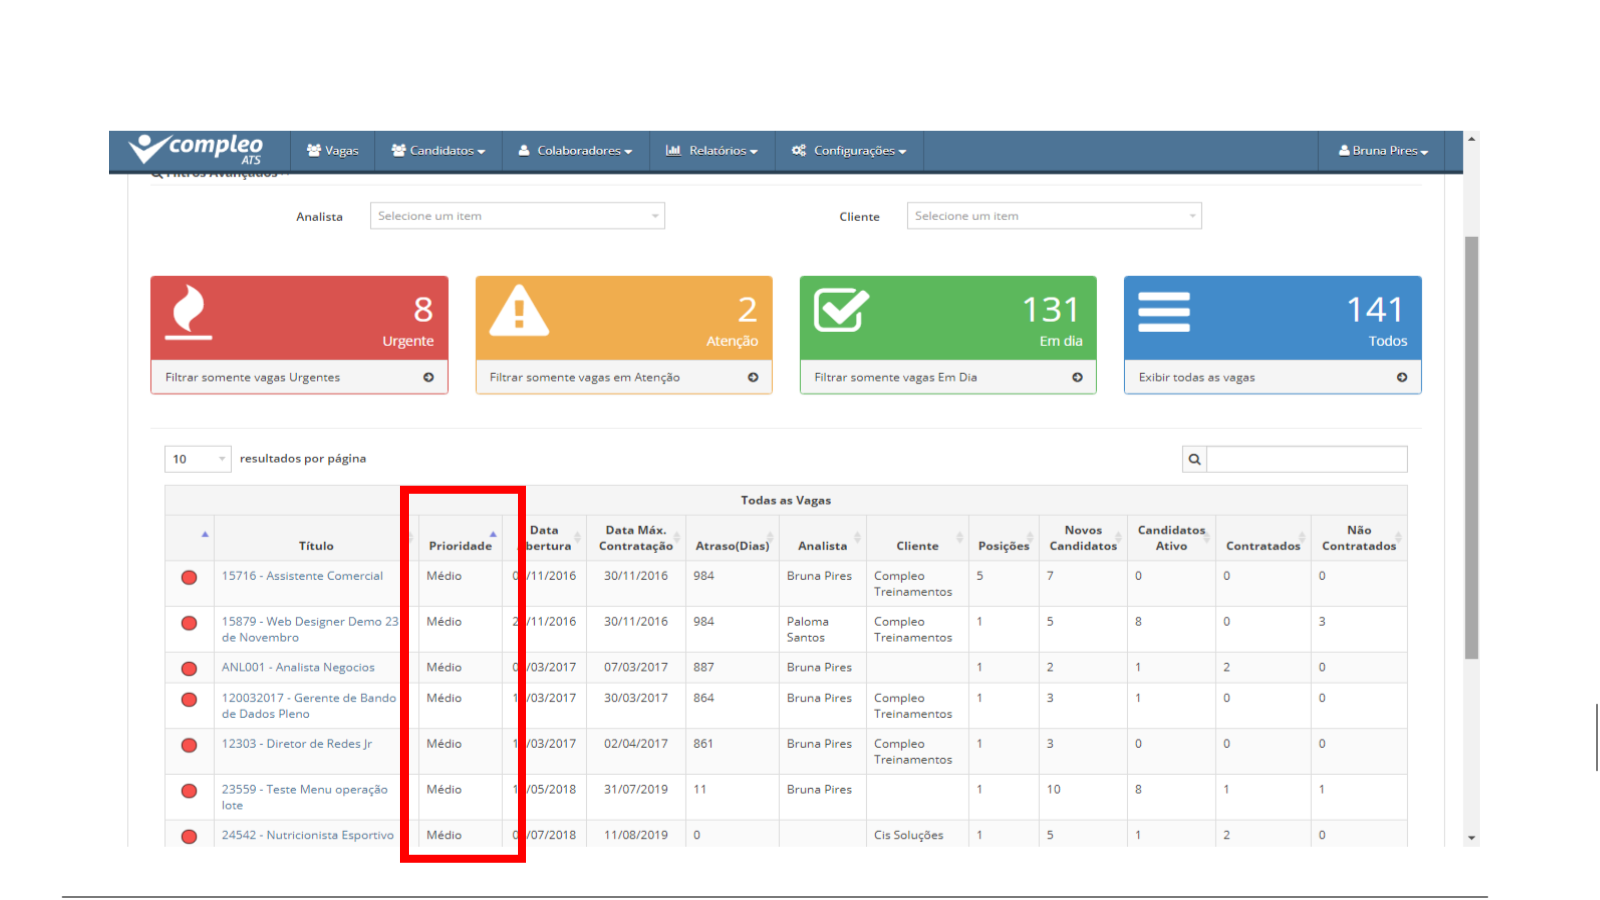Viewport: 1600px width, 900px height.
Task: Open the Bruna Pires user menu
Action: coord(1384,151)
